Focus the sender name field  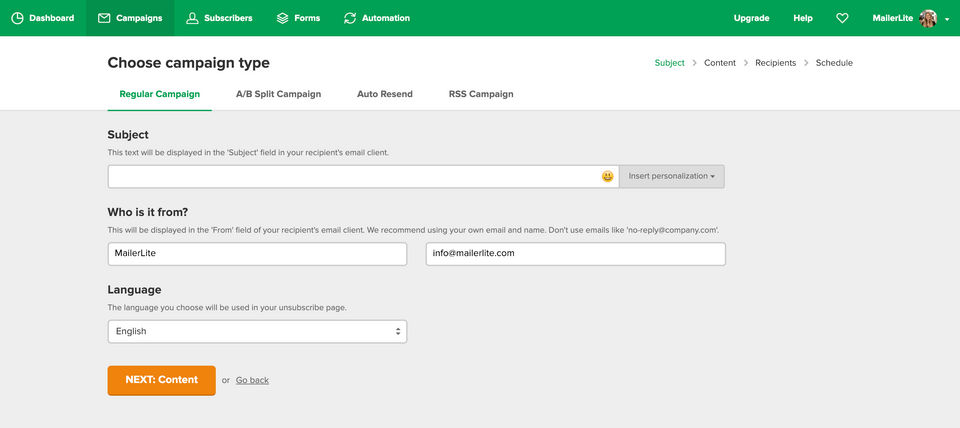click(257, 254)
